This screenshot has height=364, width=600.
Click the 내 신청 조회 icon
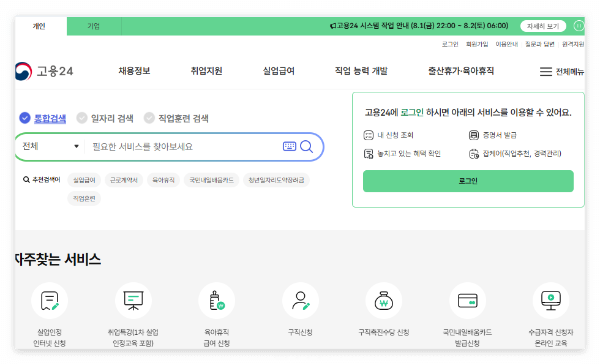tap(368, 135)
